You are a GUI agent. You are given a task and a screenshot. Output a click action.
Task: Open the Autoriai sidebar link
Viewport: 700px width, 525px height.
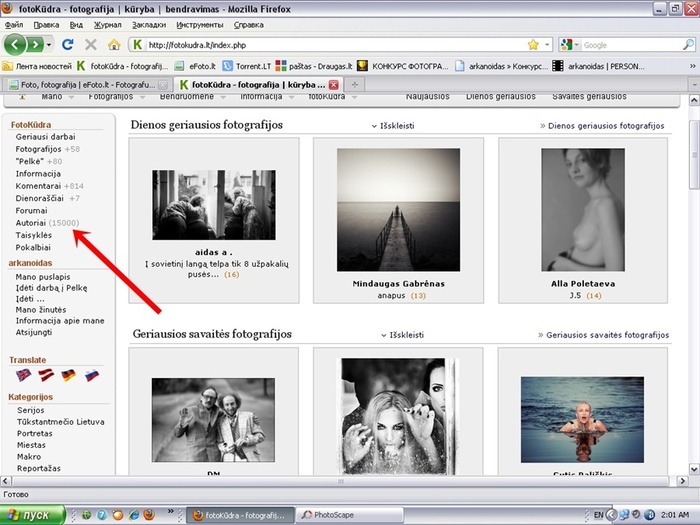pyautogui.click(x=30, y=222)
